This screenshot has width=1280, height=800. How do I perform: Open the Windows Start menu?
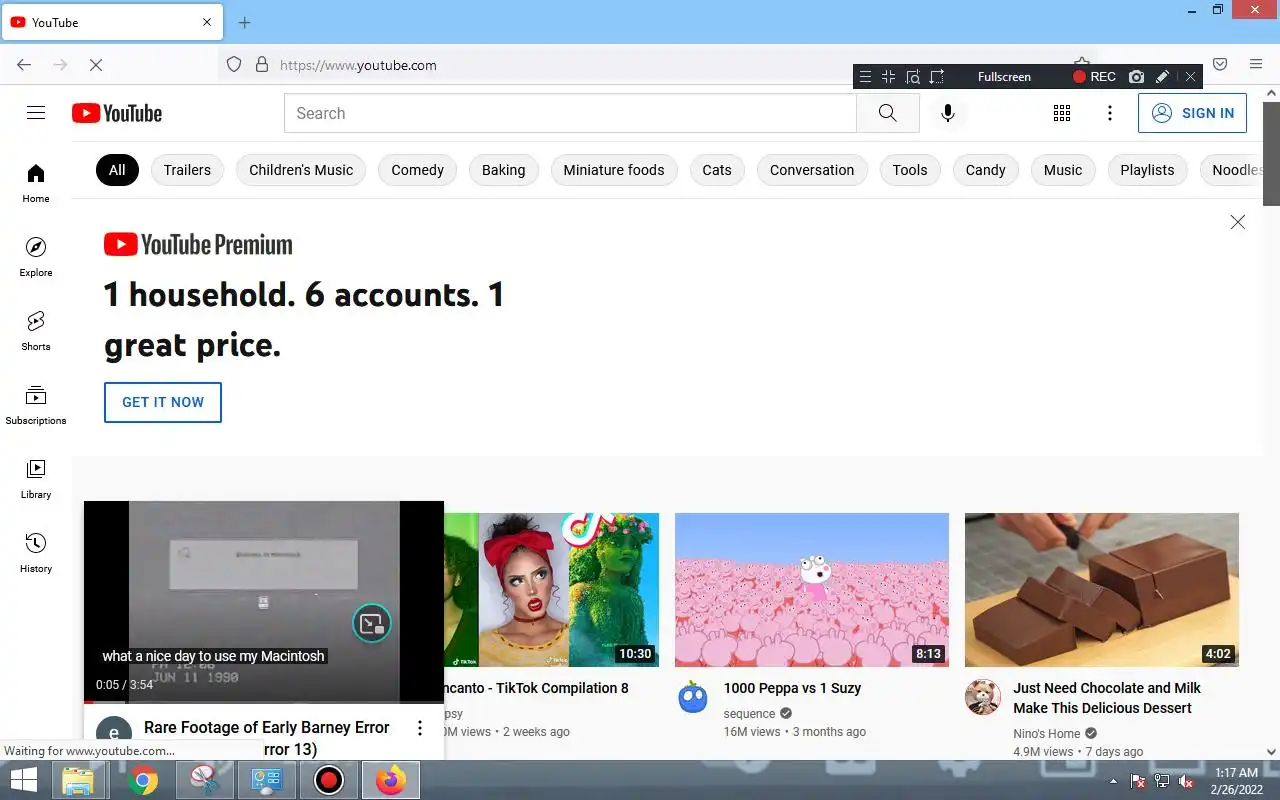(24, 780)
